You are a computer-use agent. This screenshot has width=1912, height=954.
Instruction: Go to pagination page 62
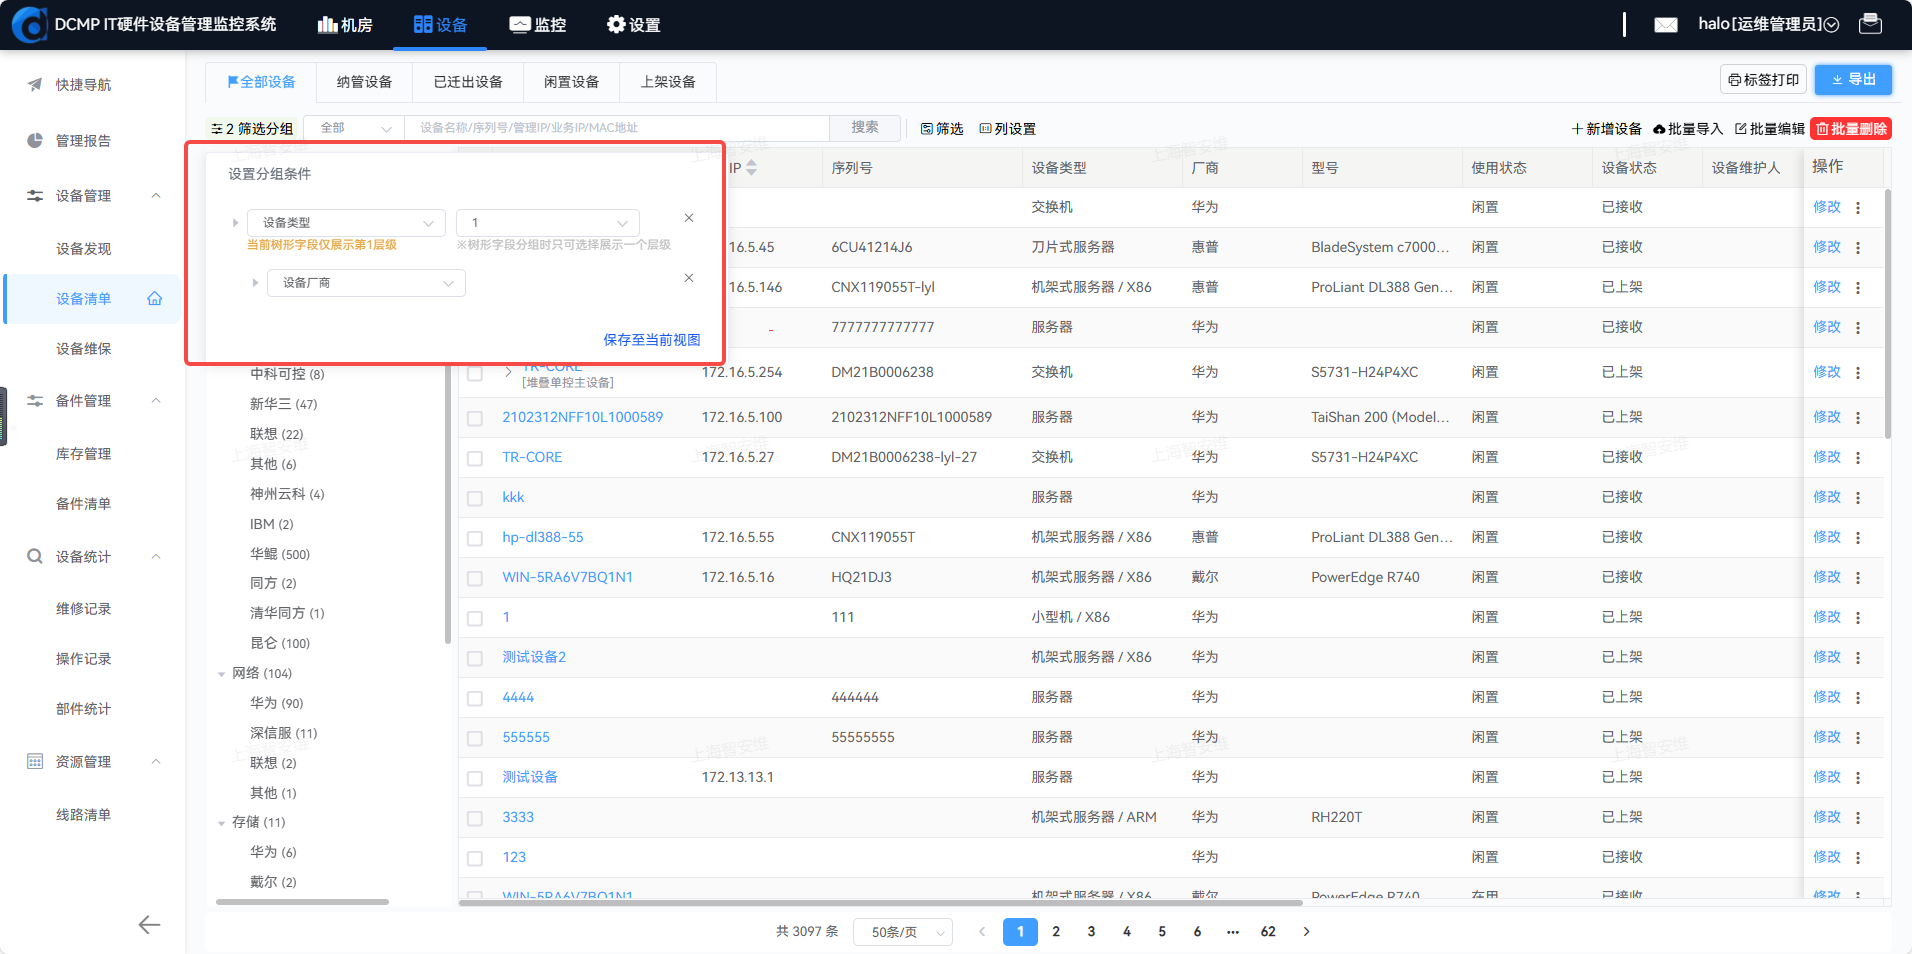coord(1268,932)
